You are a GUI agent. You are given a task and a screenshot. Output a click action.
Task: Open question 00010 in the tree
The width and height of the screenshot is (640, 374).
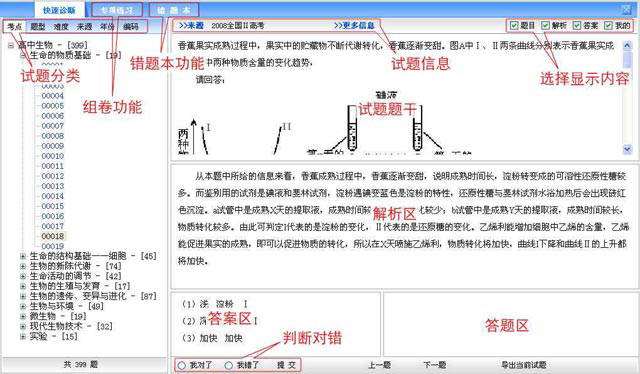(53, 156)
